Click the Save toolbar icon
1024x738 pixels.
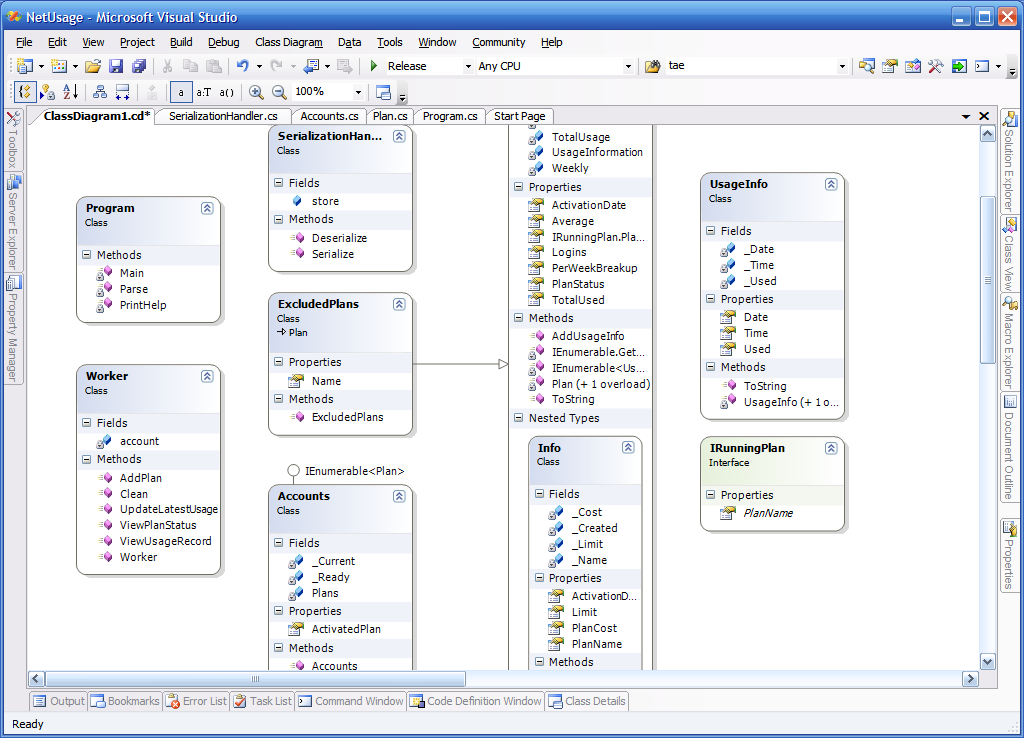click(x=118, y=66)
